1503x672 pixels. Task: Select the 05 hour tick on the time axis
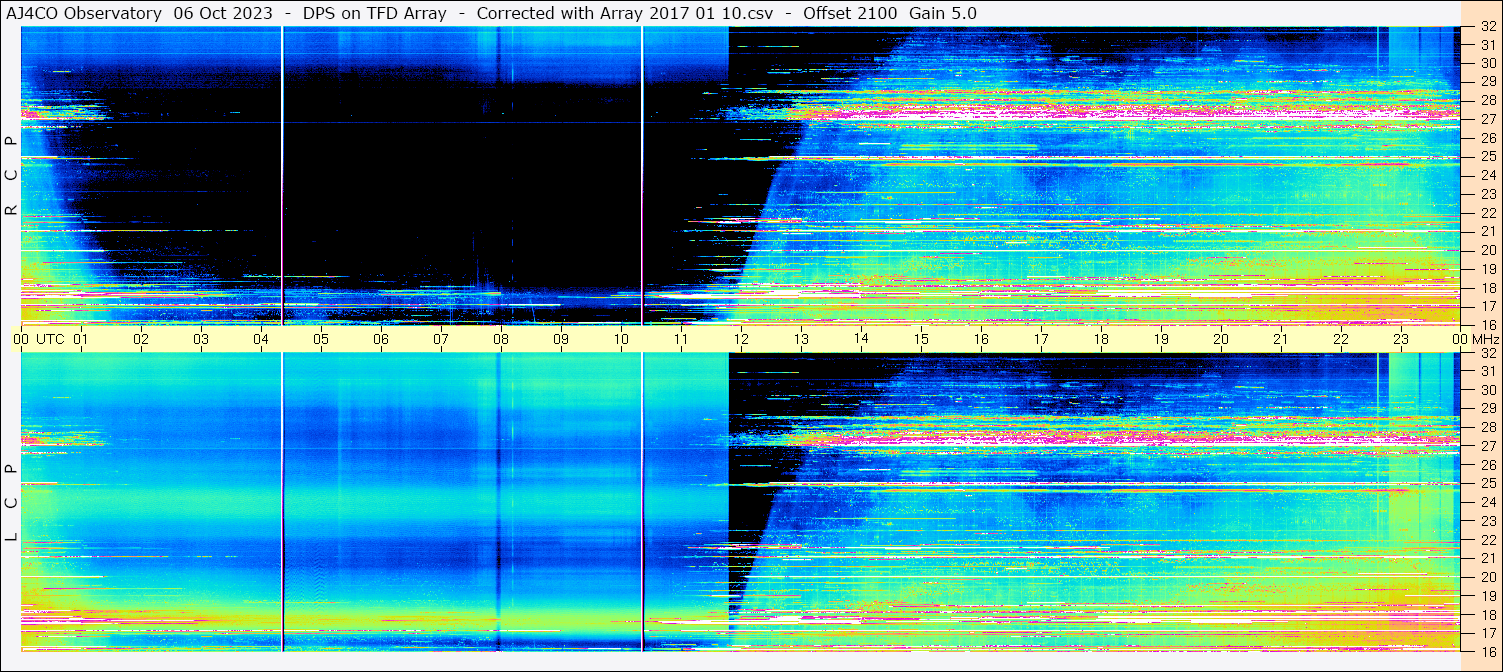click(321, 339)
